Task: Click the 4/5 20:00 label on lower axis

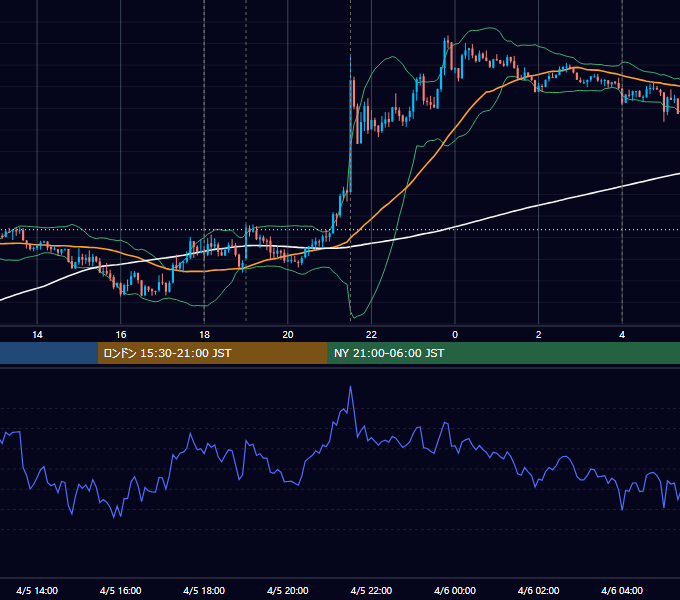Action: coord(288,590)
